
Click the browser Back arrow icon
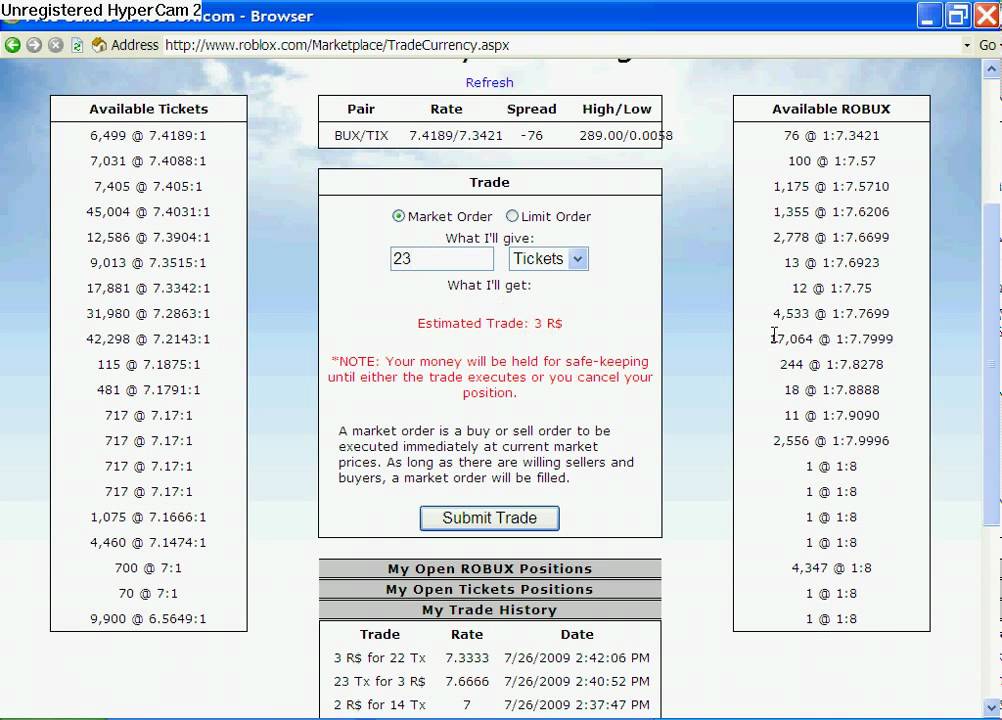(x=12, y=45)
